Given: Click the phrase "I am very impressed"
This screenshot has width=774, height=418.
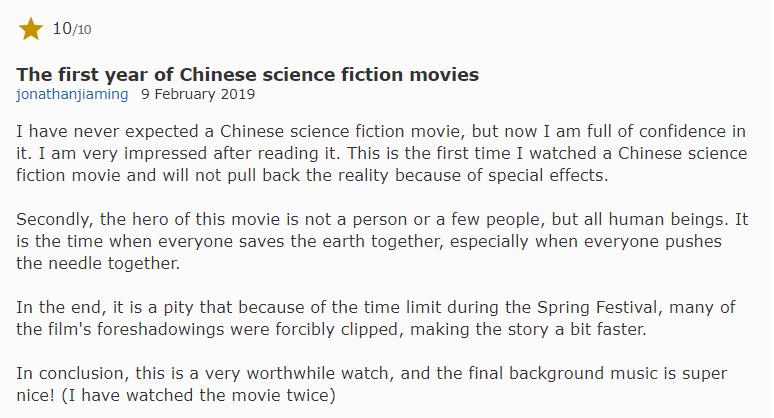Looking at the screenshot, I should click(122, 154).
